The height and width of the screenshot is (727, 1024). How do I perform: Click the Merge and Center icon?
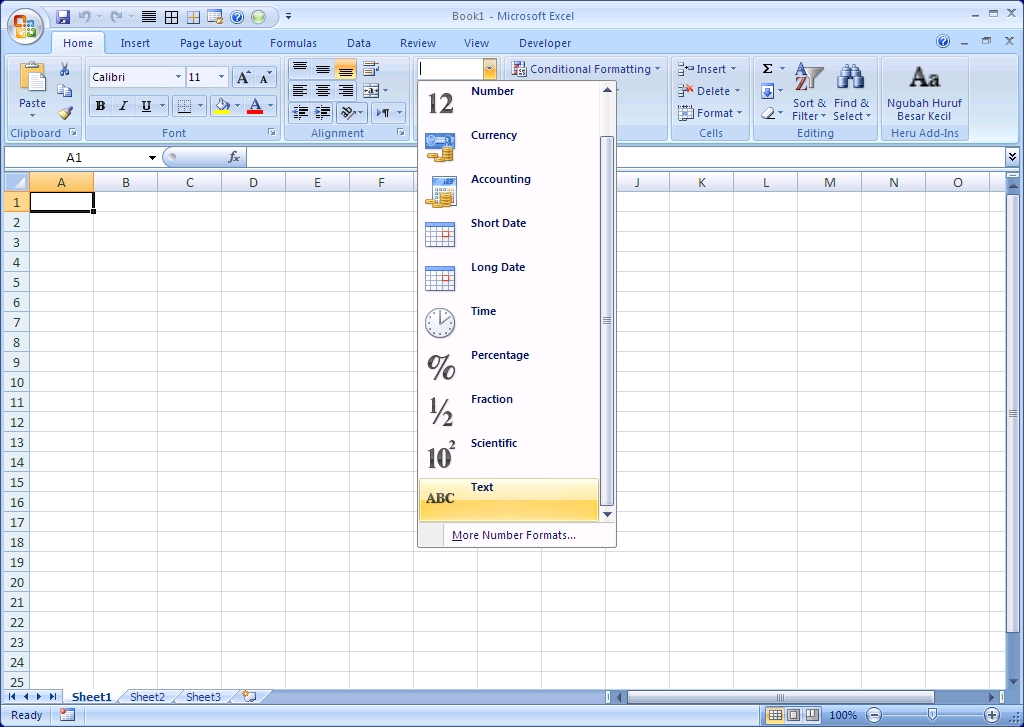coord(371,91)
